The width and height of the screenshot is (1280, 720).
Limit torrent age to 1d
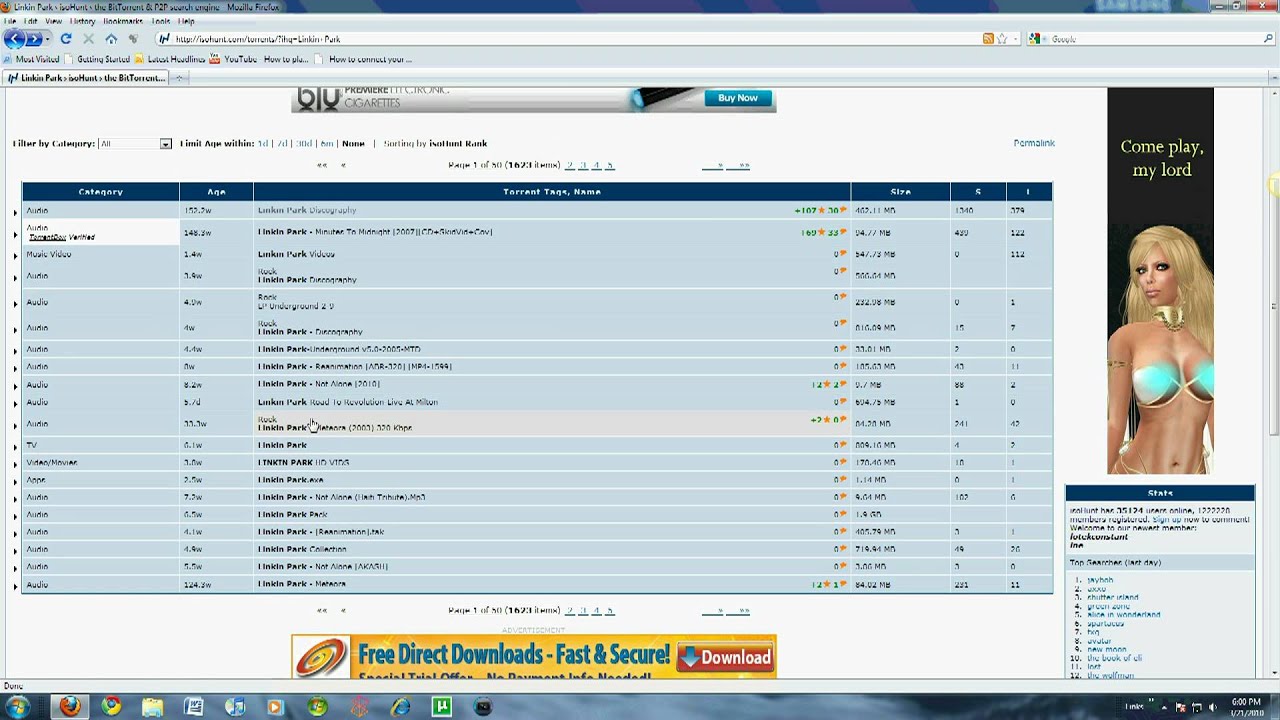pyautogui.click(x=262, y=144)
